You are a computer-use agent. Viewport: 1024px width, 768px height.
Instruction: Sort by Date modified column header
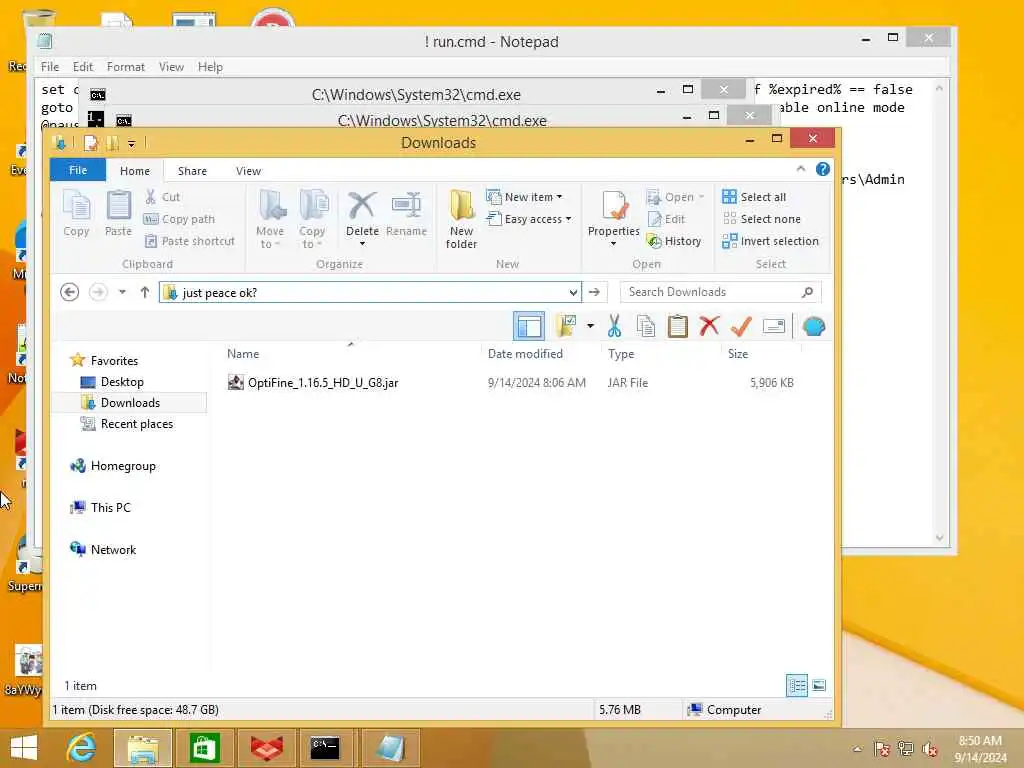(x=541, y=353)
